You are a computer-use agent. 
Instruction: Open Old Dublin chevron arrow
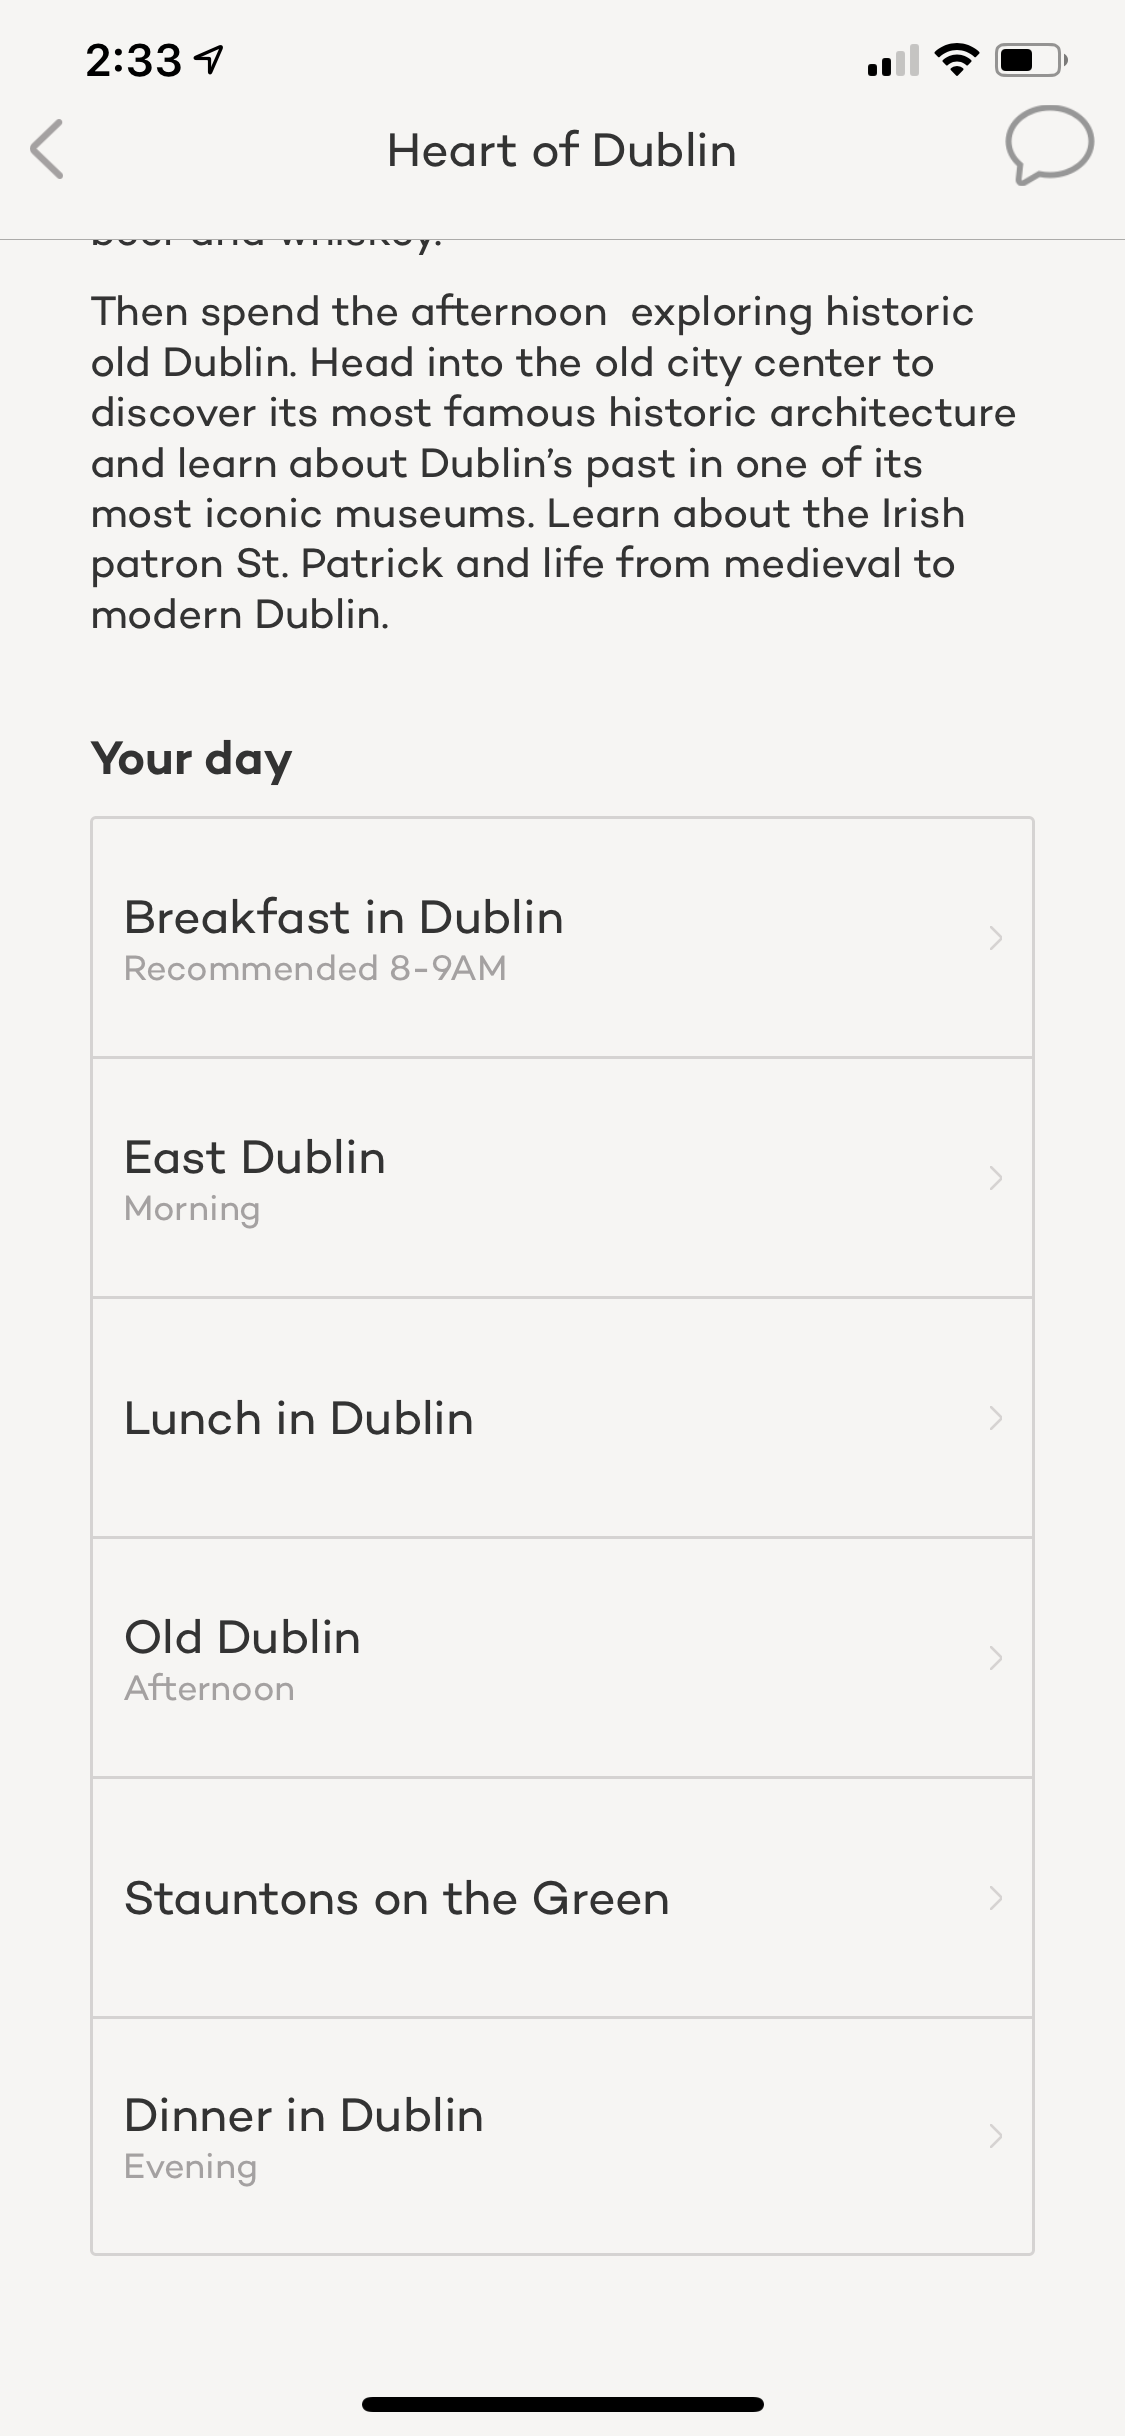995,1658
